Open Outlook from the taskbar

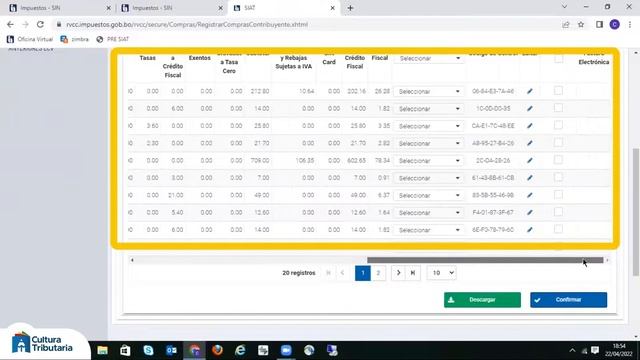(x=171, y=350)
